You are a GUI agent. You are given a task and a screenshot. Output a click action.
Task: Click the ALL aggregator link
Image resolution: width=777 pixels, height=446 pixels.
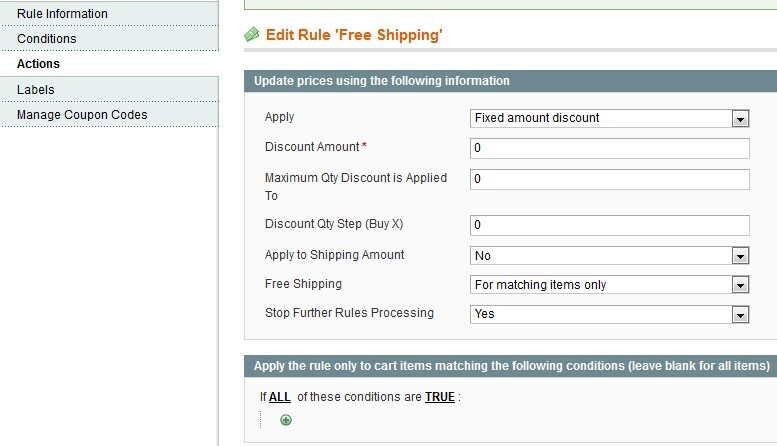(280, 397)
